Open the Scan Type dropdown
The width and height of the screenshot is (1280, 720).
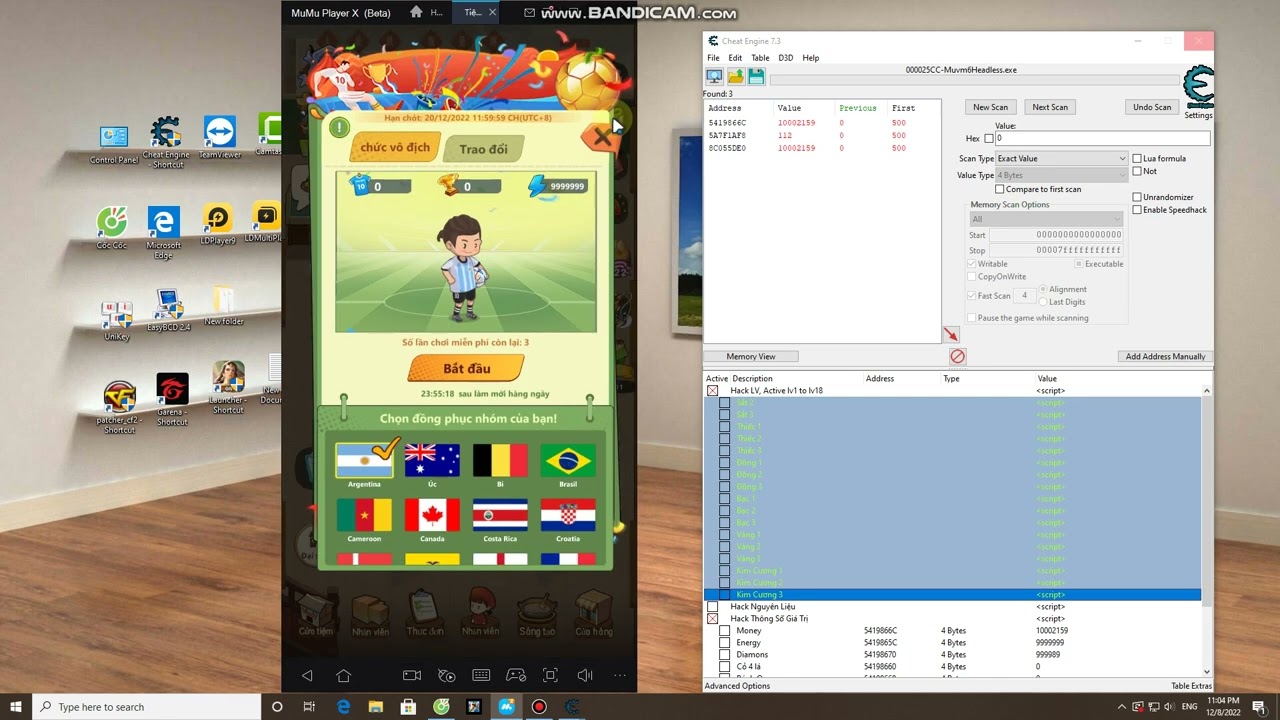click(x=1061, y=158)
